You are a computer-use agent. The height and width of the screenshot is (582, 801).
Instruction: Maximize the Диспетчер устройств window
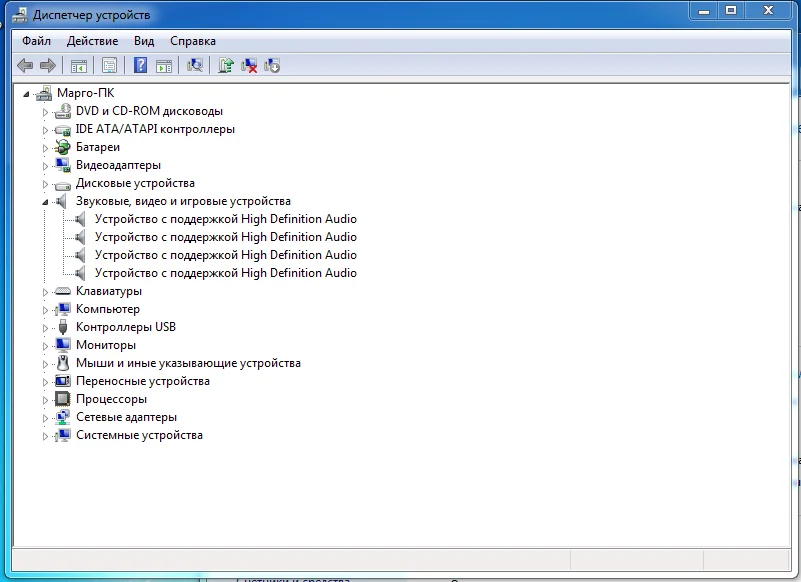(x=731, y=11)
